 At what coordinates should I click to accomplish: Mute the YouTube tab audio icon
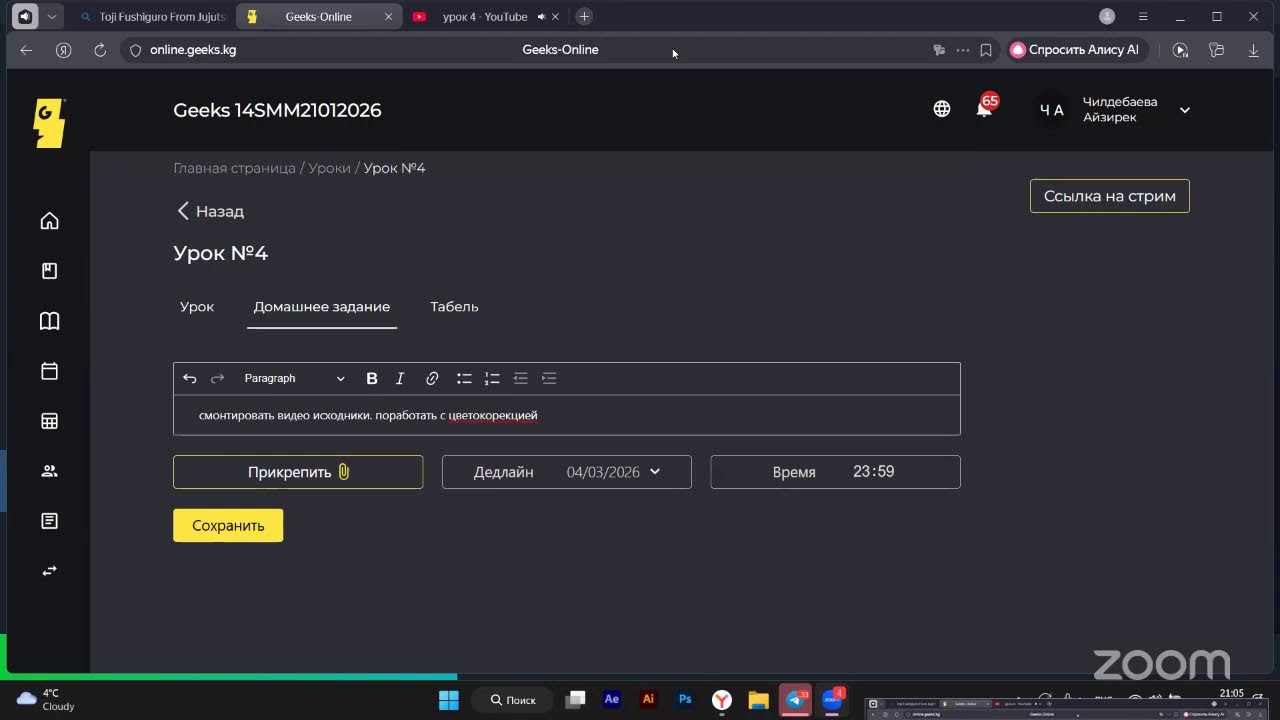point(541,16)
